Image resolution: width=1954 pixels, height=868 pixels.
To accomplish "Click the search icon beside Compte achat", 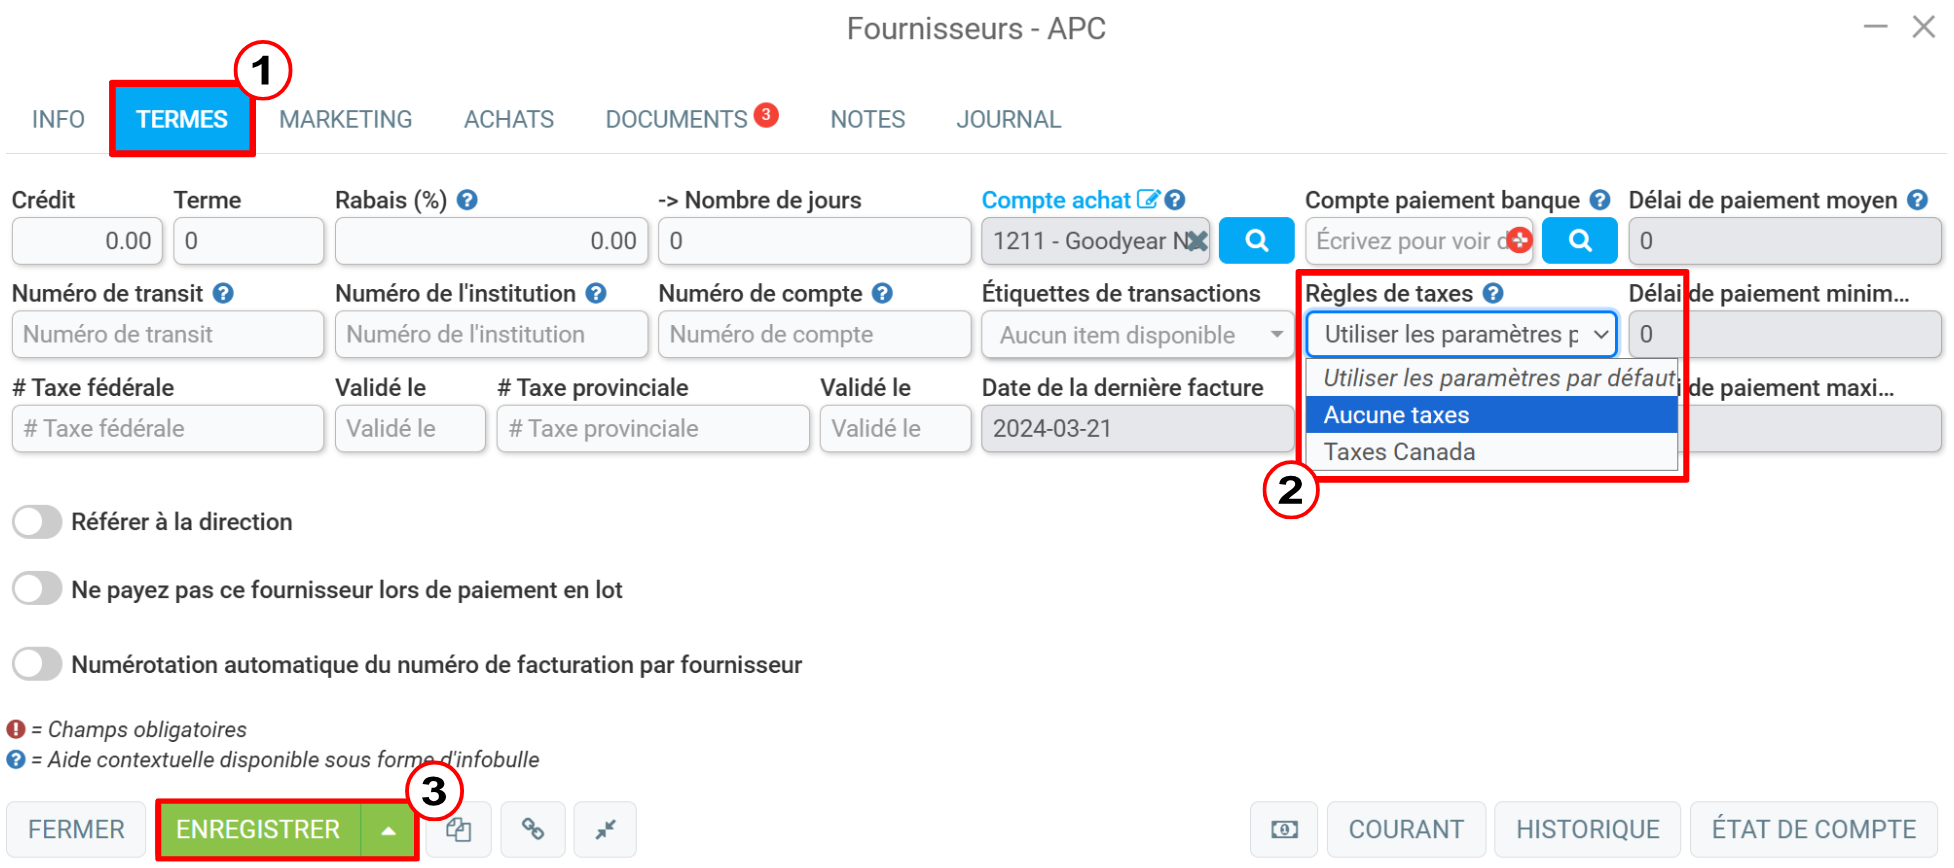I will coord(1257,241).
